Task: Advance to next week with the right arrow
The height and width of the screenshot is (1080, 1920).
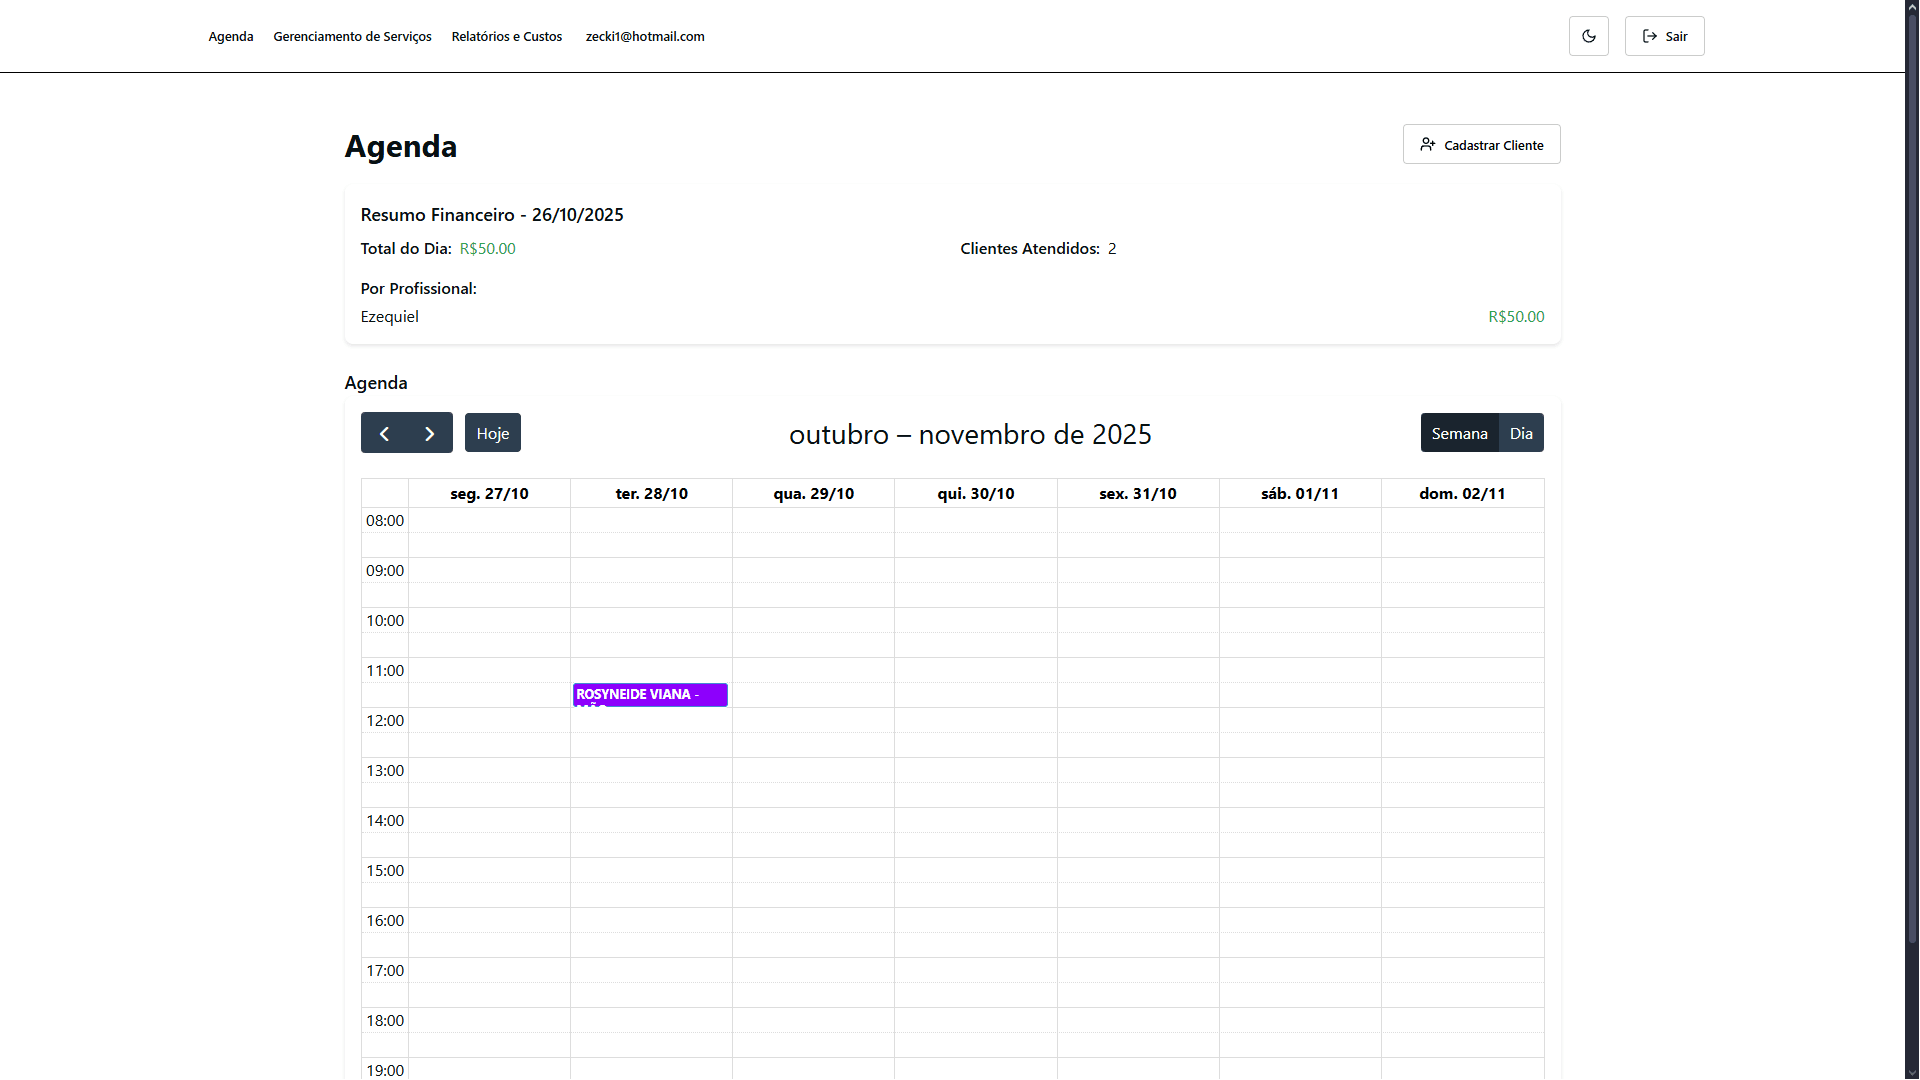Action: pos(430,433)
